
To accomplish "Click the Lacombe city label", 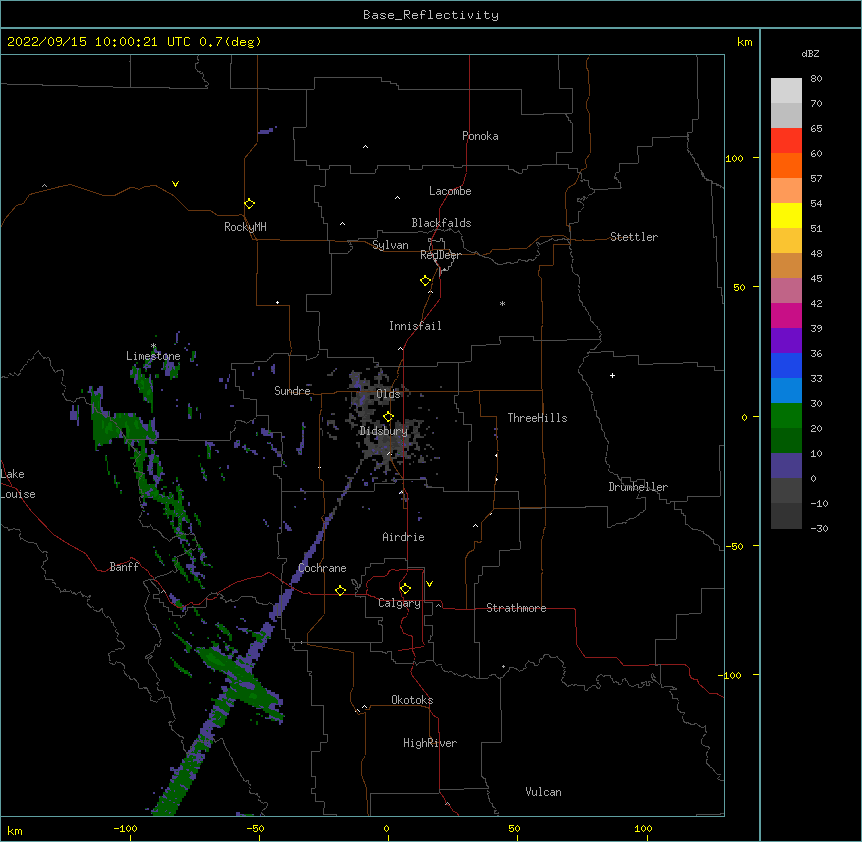I will point(450,191).
